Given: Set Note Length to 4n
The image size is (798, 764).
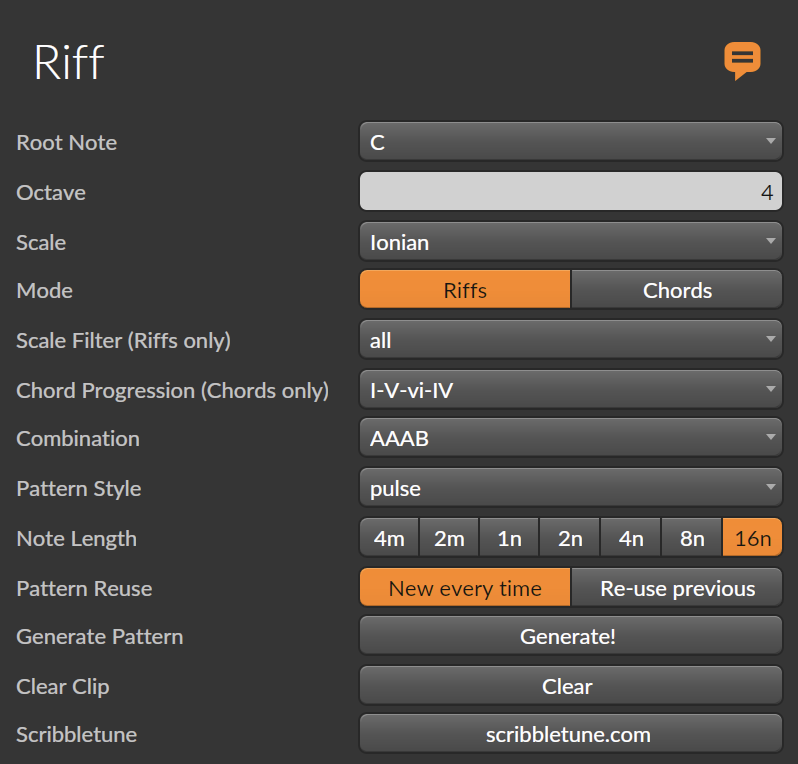Looking at the screenshot, I should (x=631, y=537).
